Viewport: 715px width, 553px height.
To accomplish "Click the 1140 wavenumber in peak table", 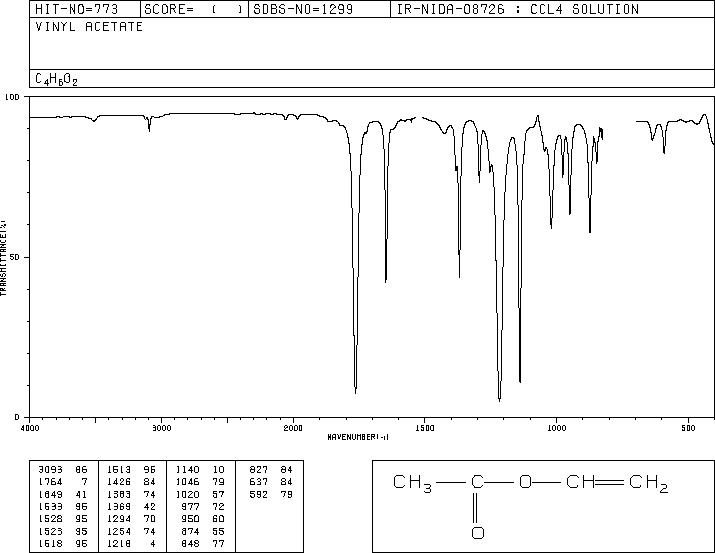I will coord(188,470).
